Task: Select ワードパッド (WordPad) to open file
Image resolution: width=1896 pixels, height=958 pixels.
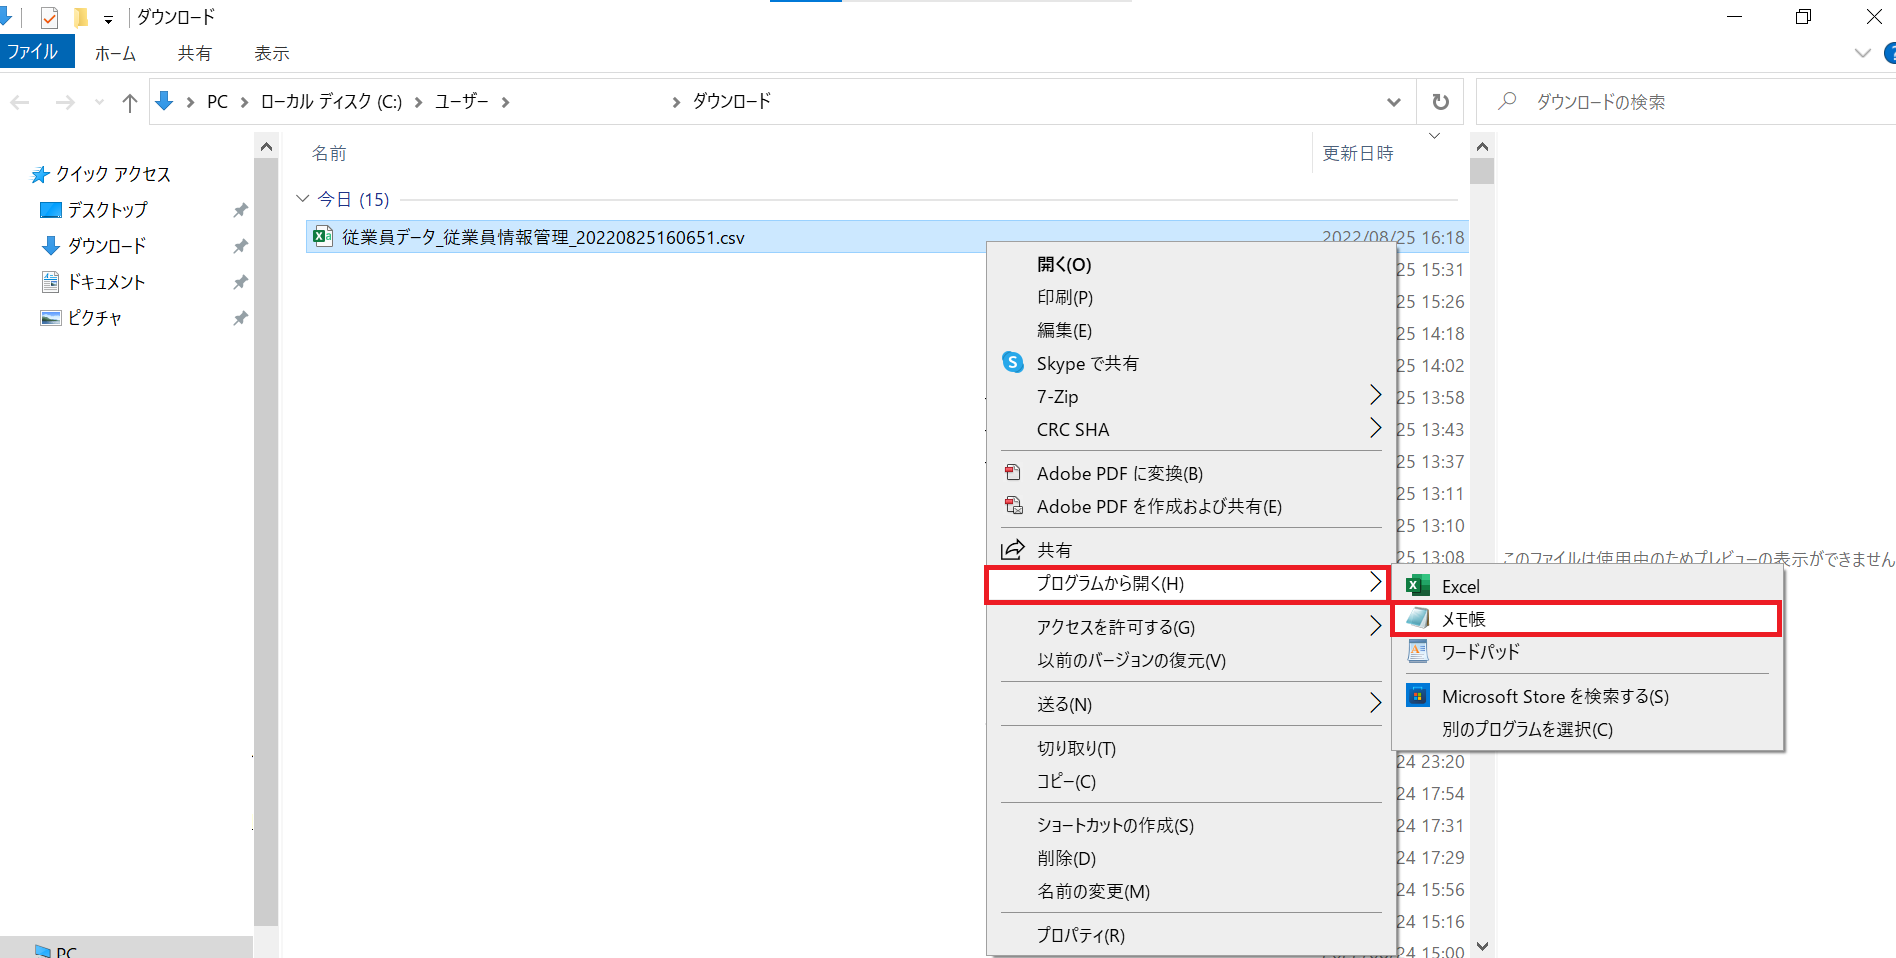Action: tap(1480, 652)
